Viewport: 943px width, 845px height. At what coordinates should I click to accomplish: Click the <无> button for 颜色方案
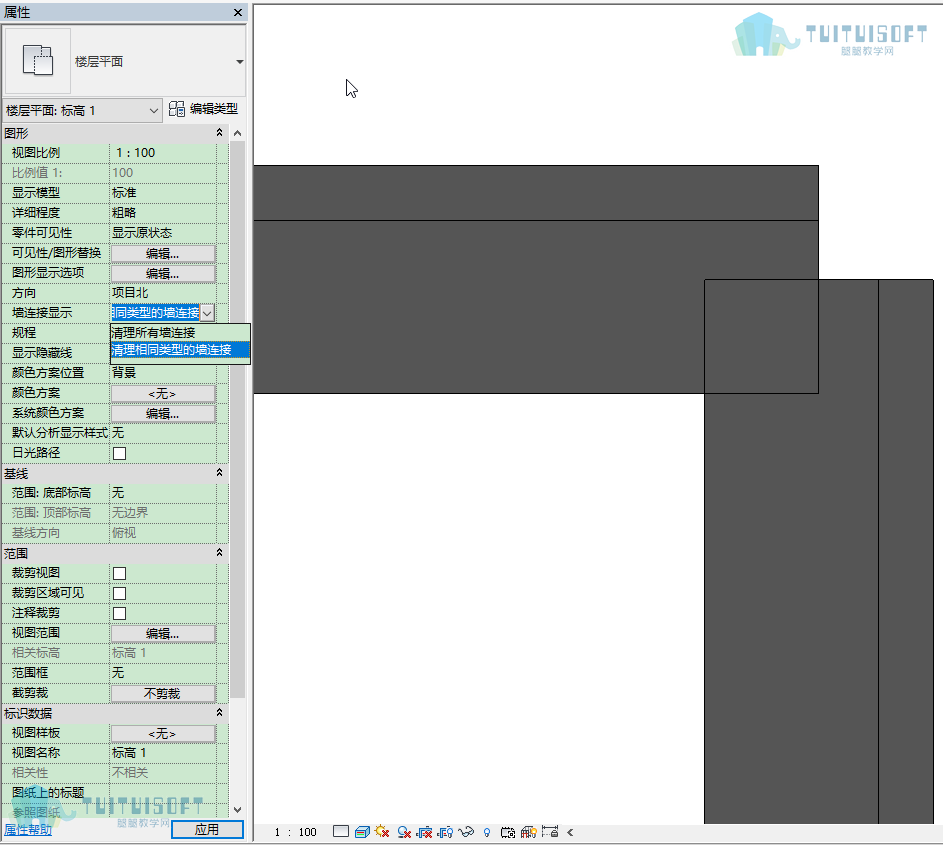(163, 393)
